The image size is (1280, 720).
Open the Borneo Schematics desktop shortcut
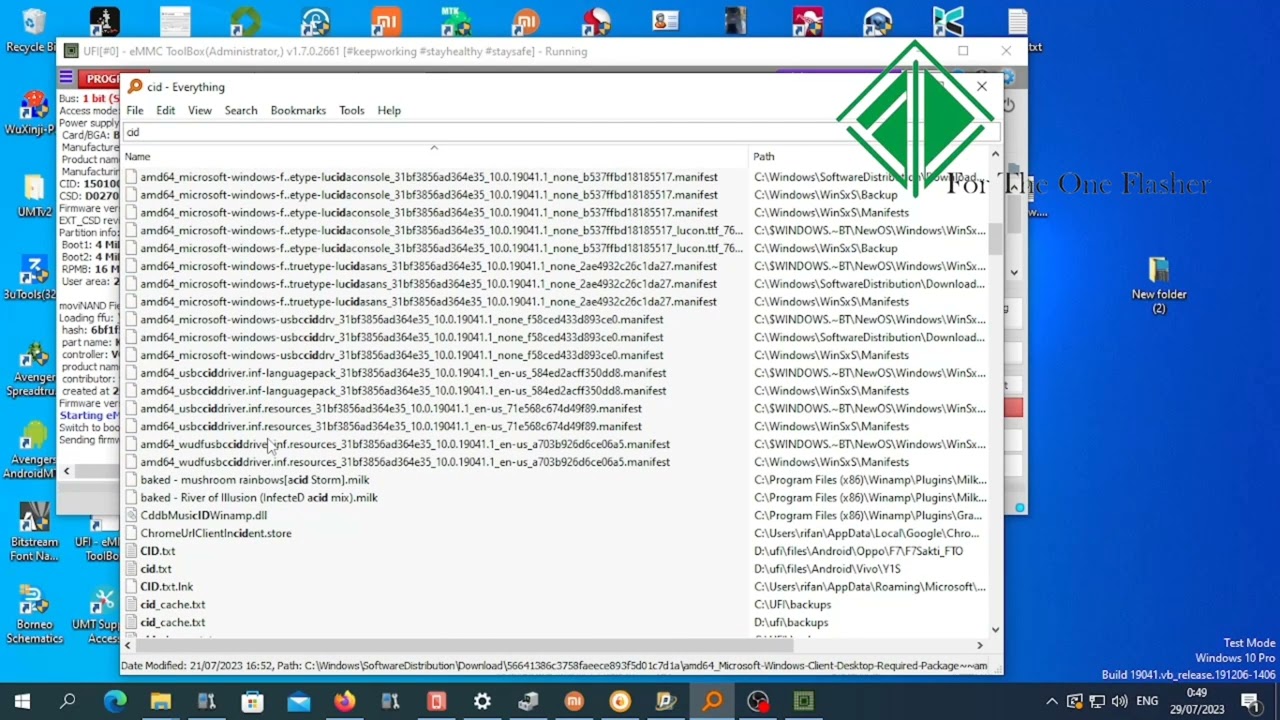click(x=33, y=615)
